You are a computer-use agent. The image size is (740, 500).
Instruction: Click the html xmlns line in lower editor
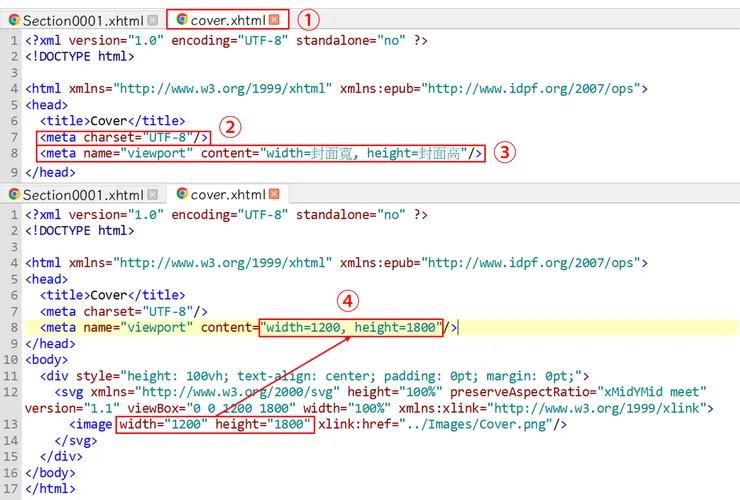[336, 263]
